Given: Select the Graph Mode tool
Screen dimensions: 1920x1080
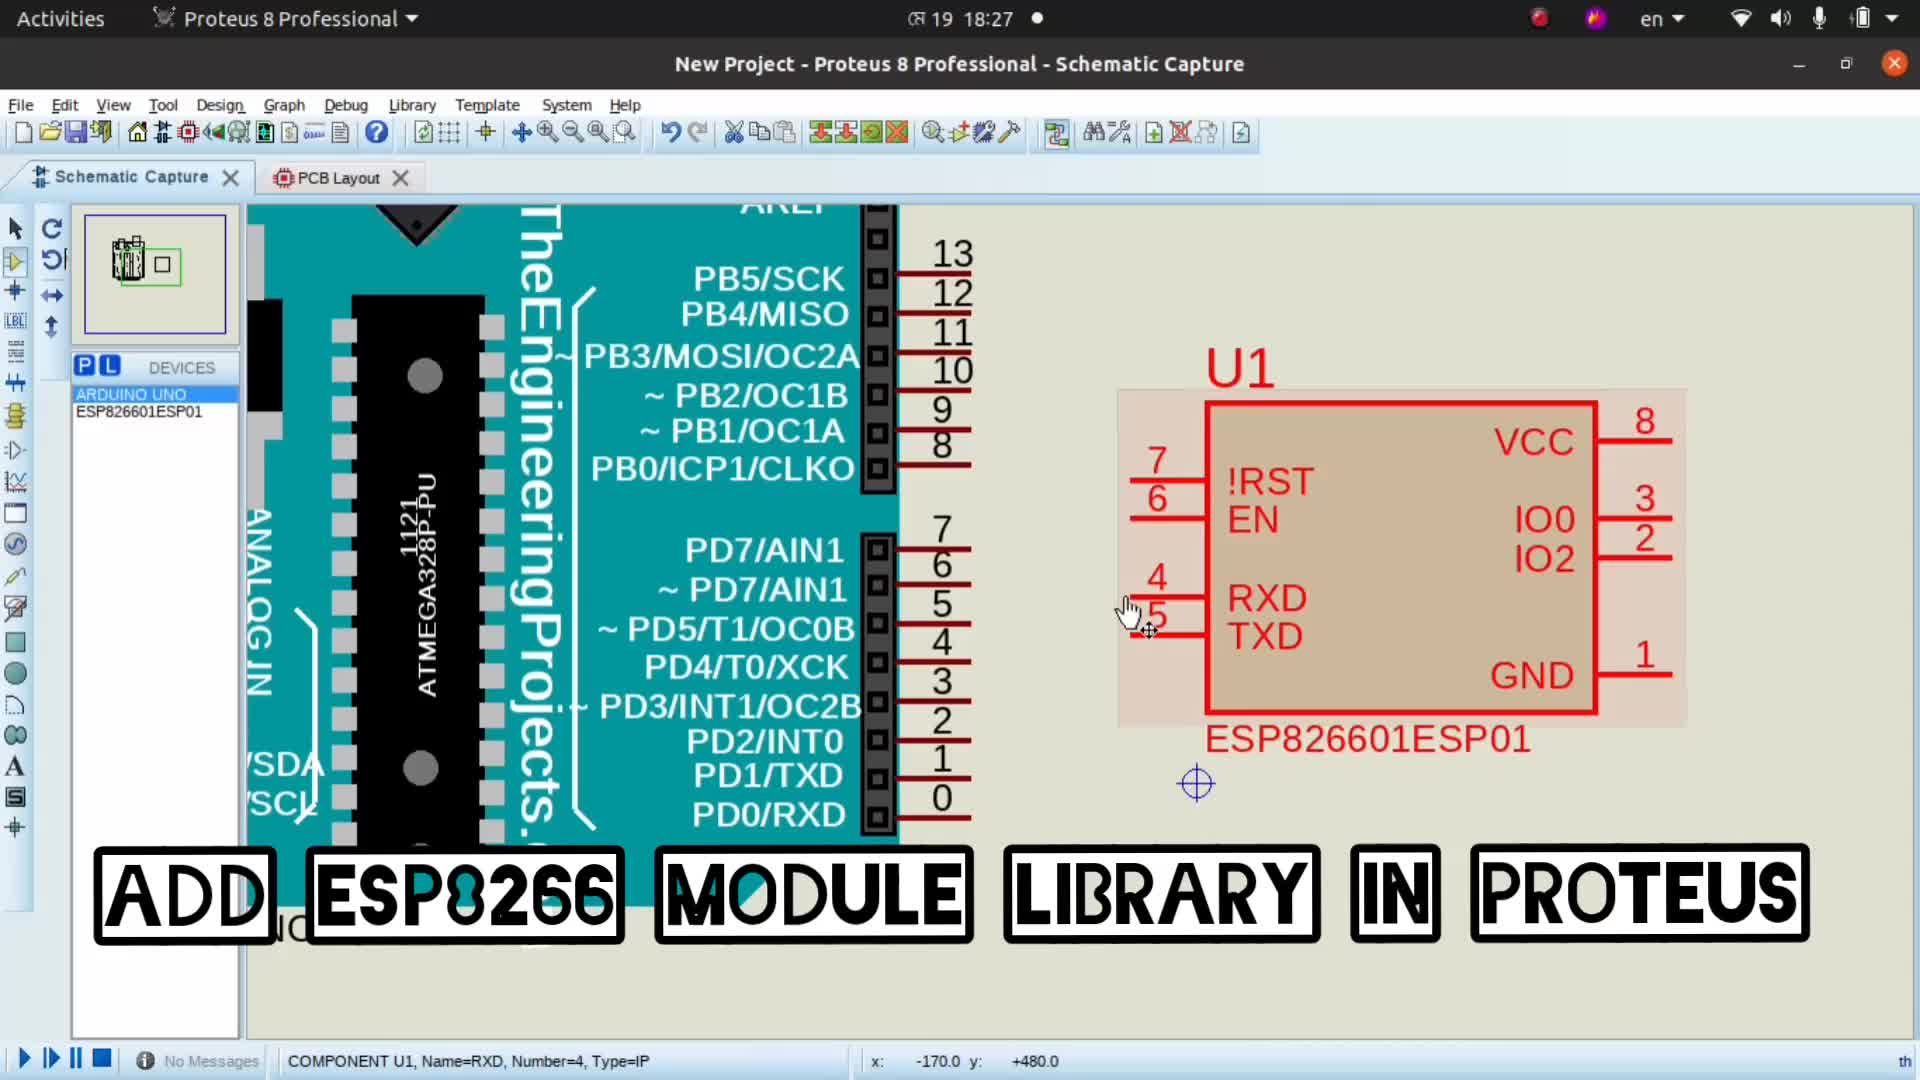Looking at the screenshot, I should tap(15, 481).
